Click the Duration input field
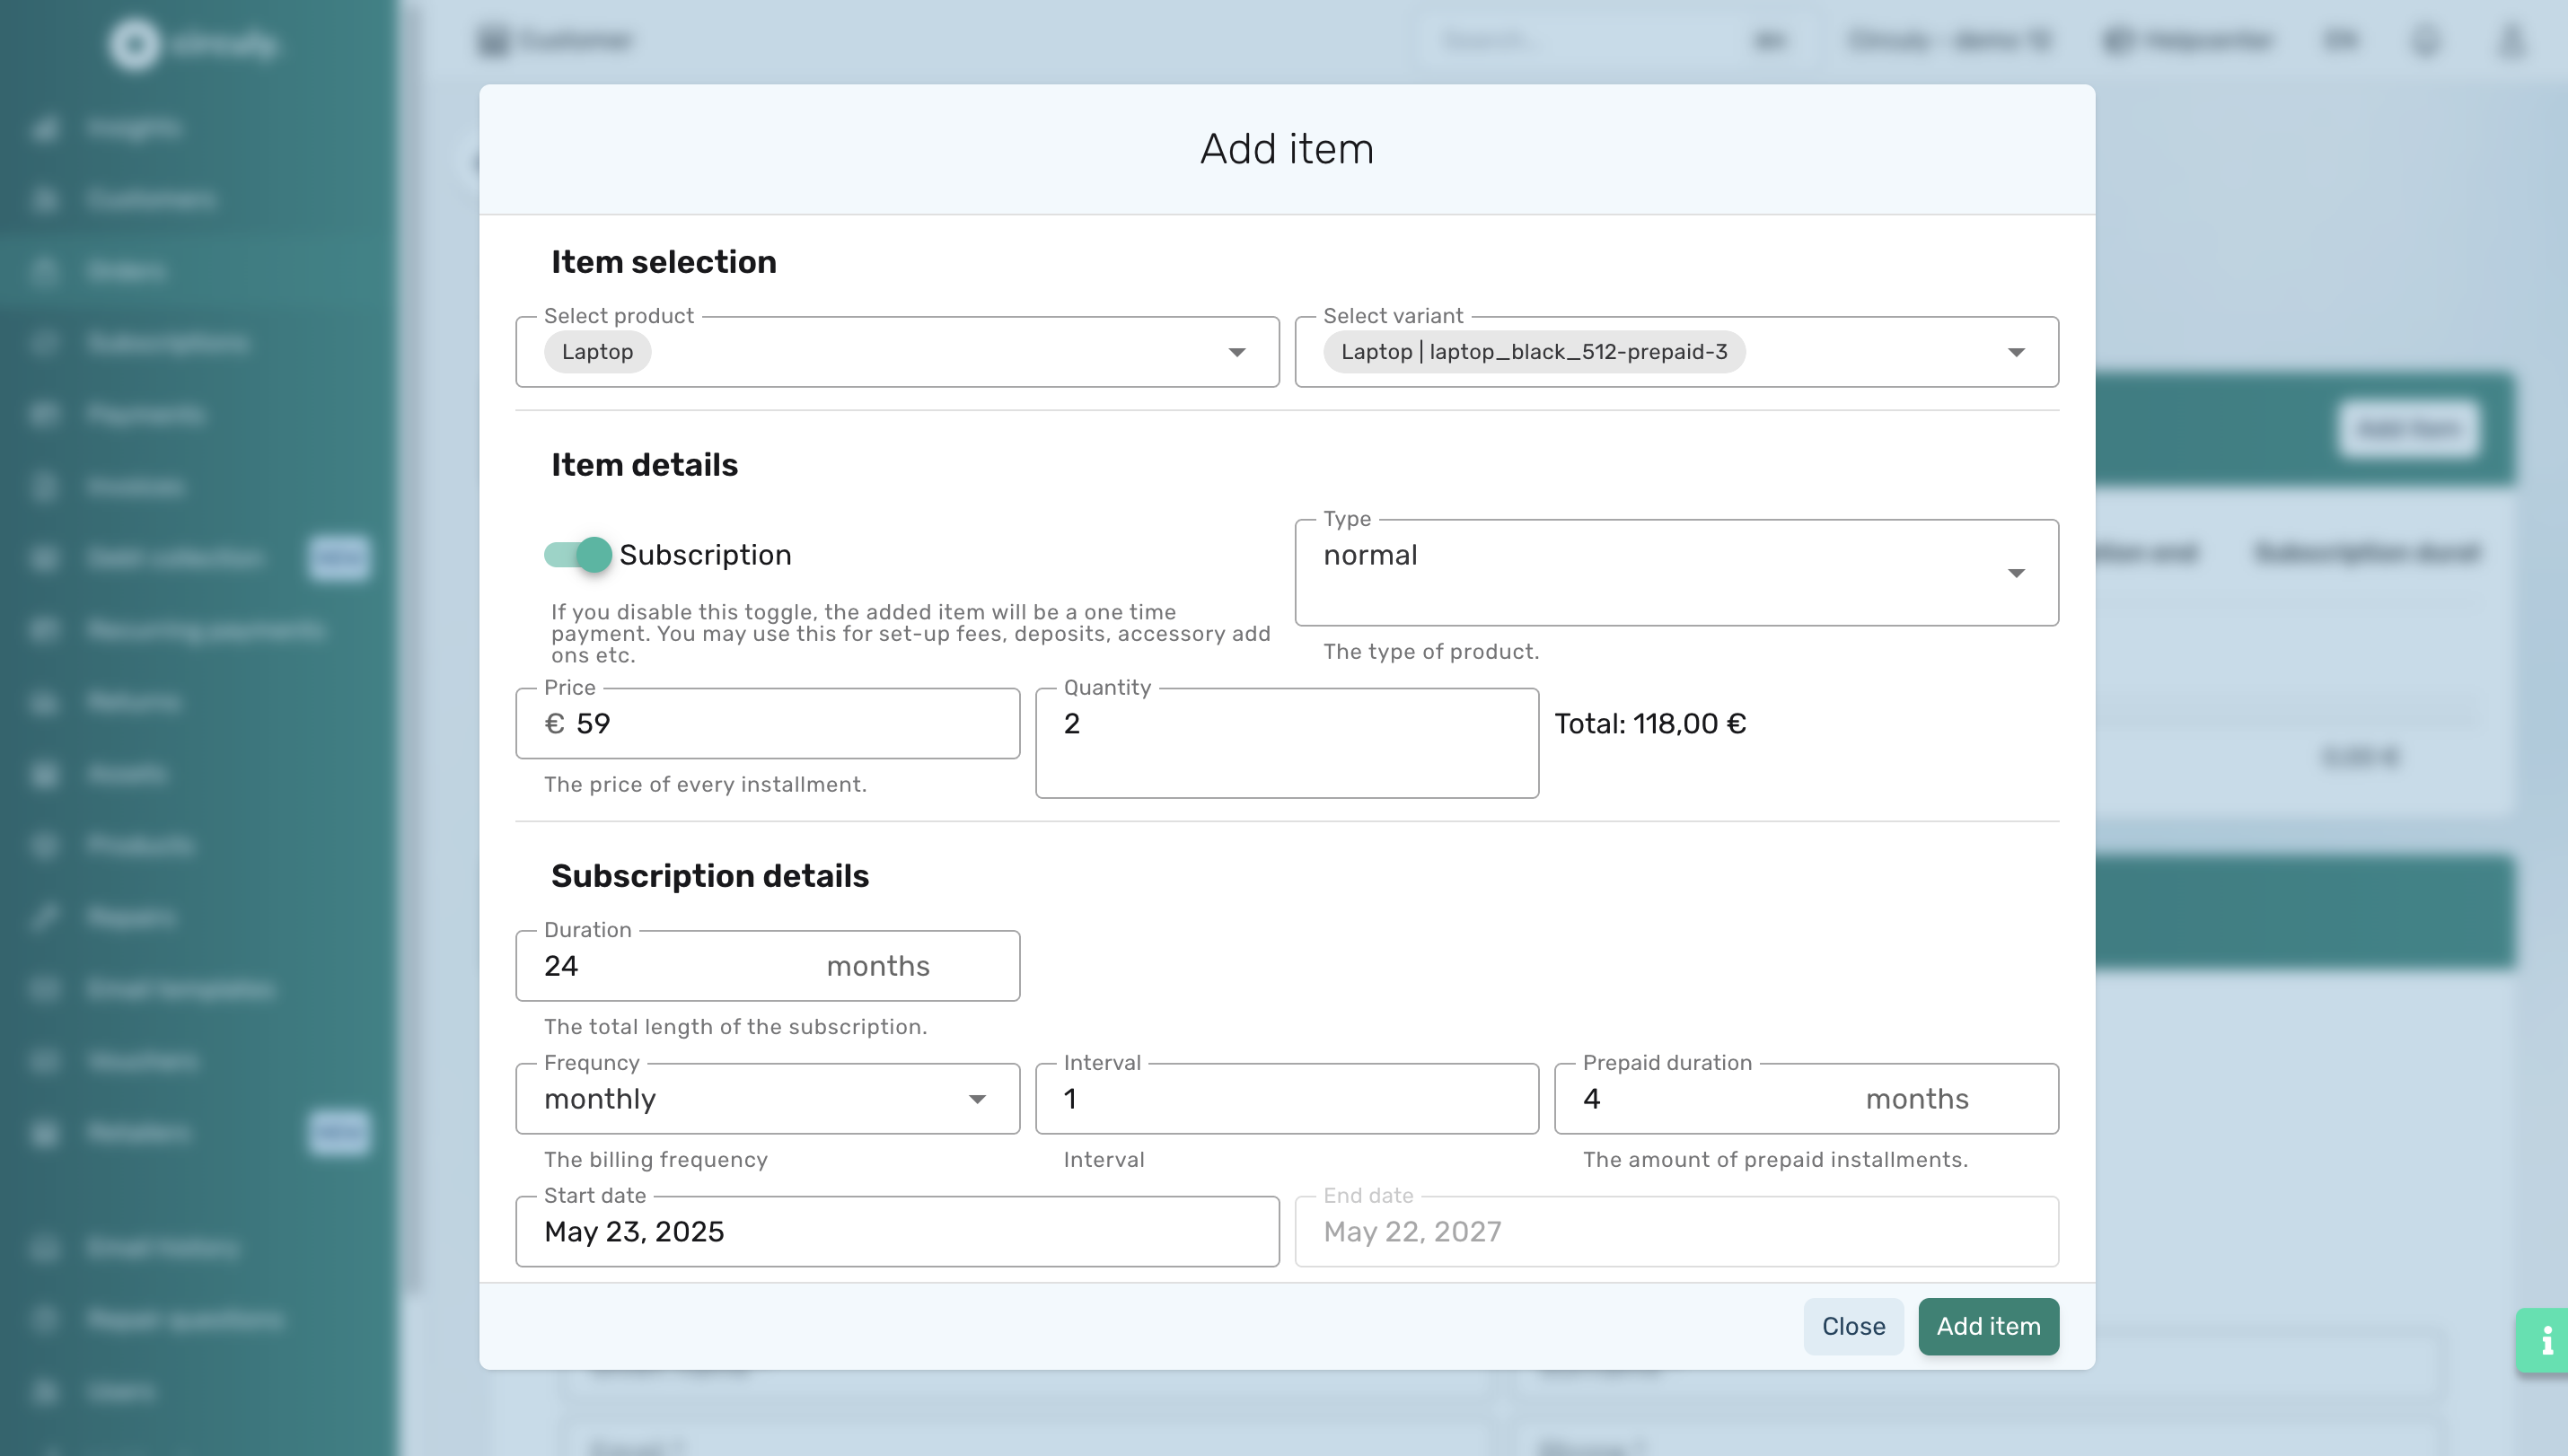 click(767, 966)
